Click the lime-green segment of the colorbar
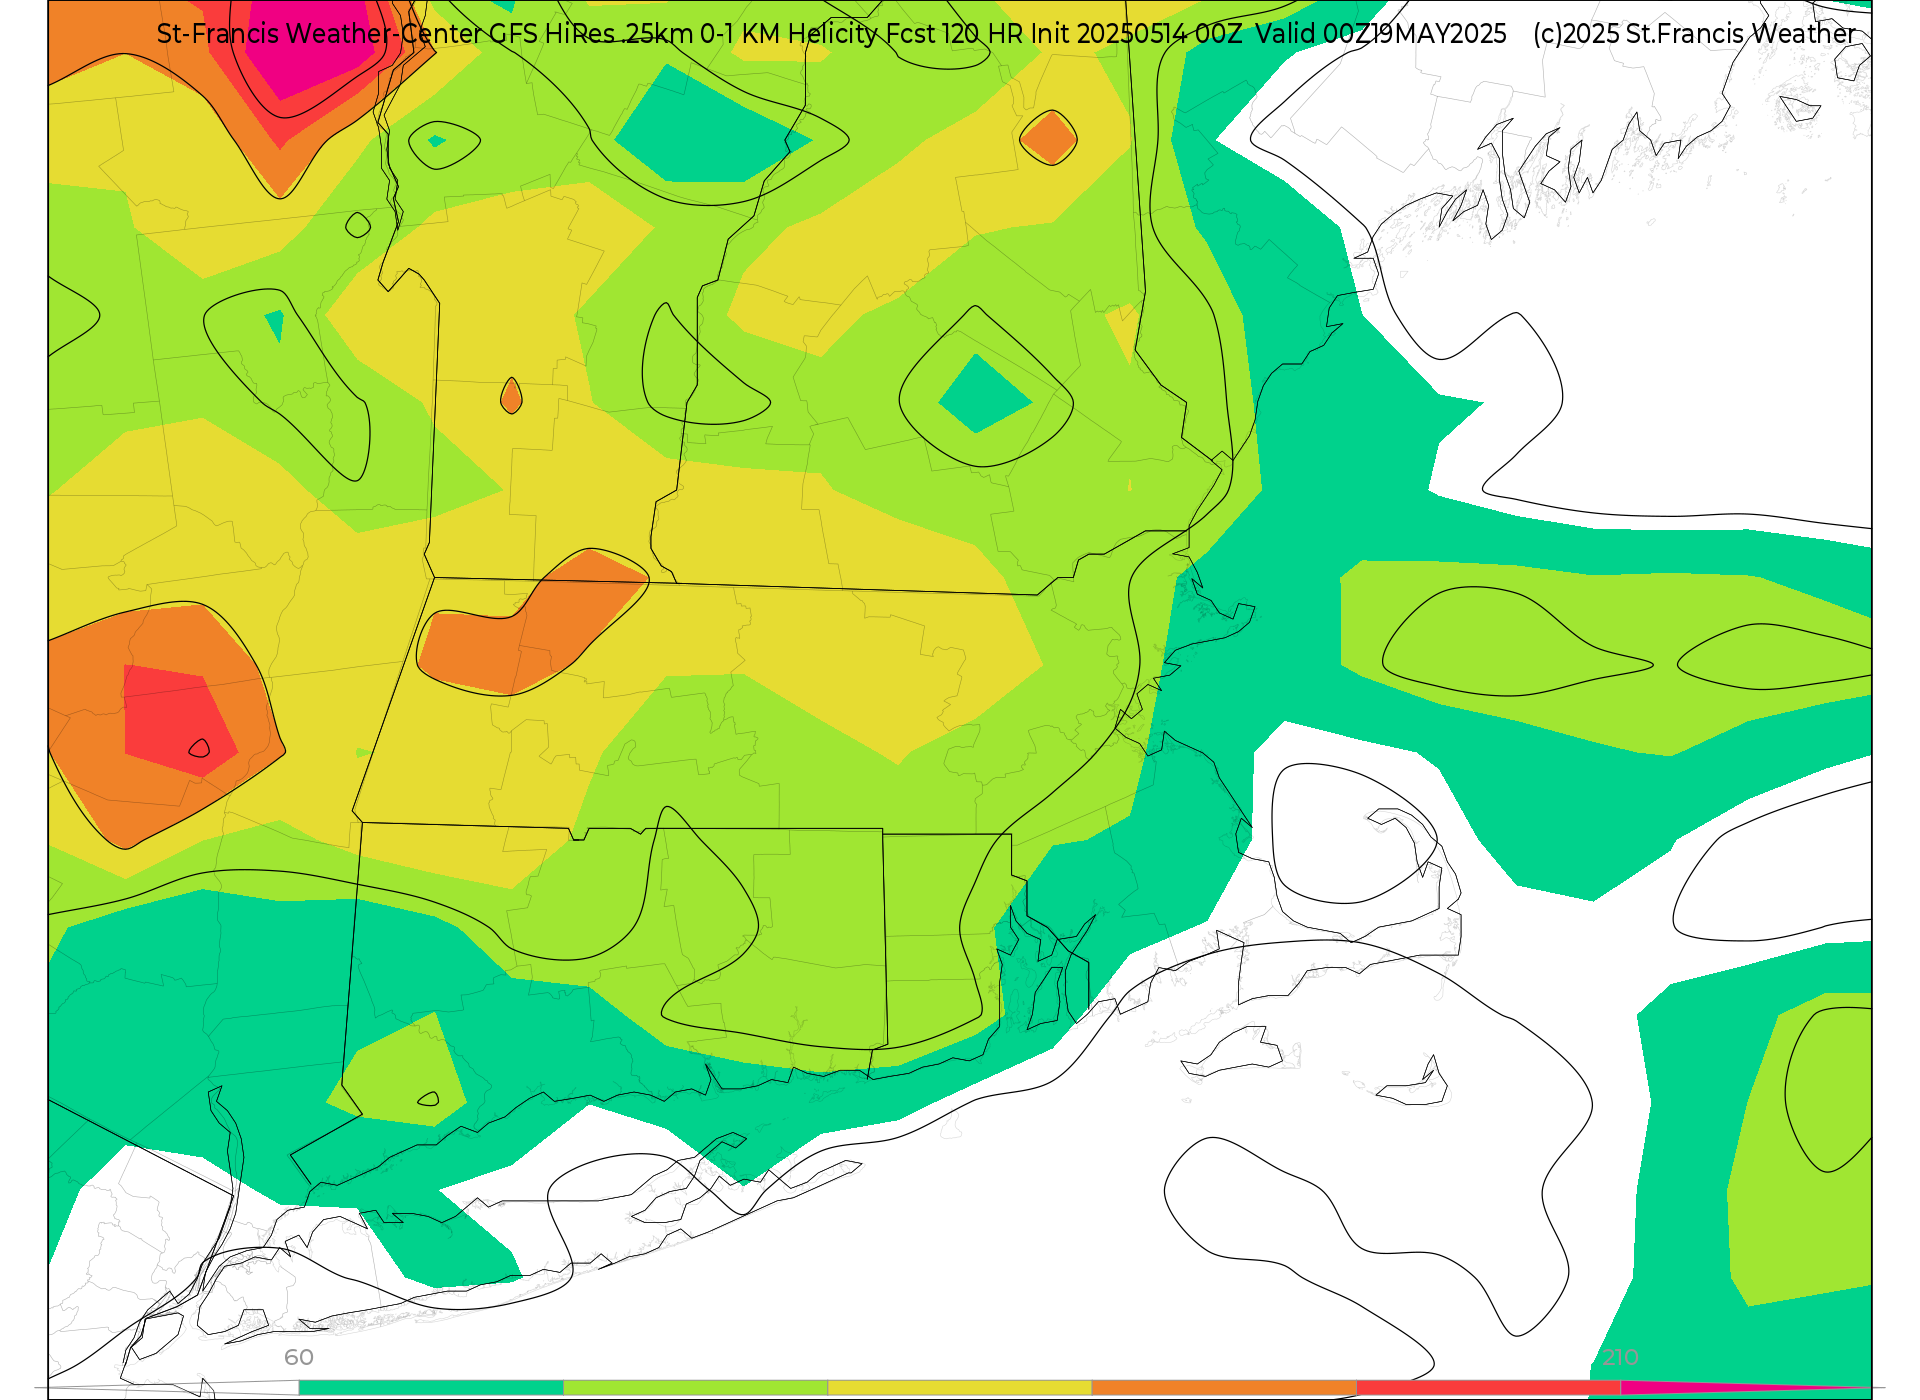Screen dimensions: 1920x1400 point(696,1387)
